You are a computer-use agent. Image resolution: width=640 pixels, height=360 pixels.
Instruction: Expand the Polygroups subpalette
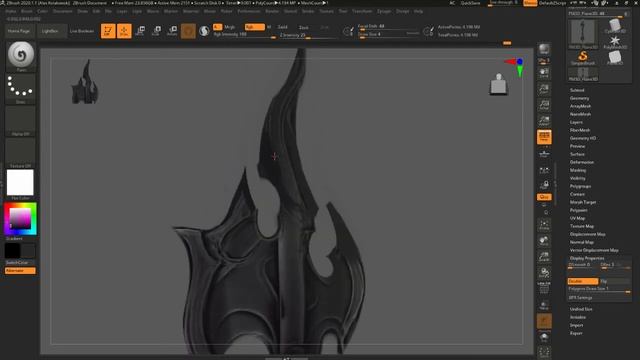point(580,186)
